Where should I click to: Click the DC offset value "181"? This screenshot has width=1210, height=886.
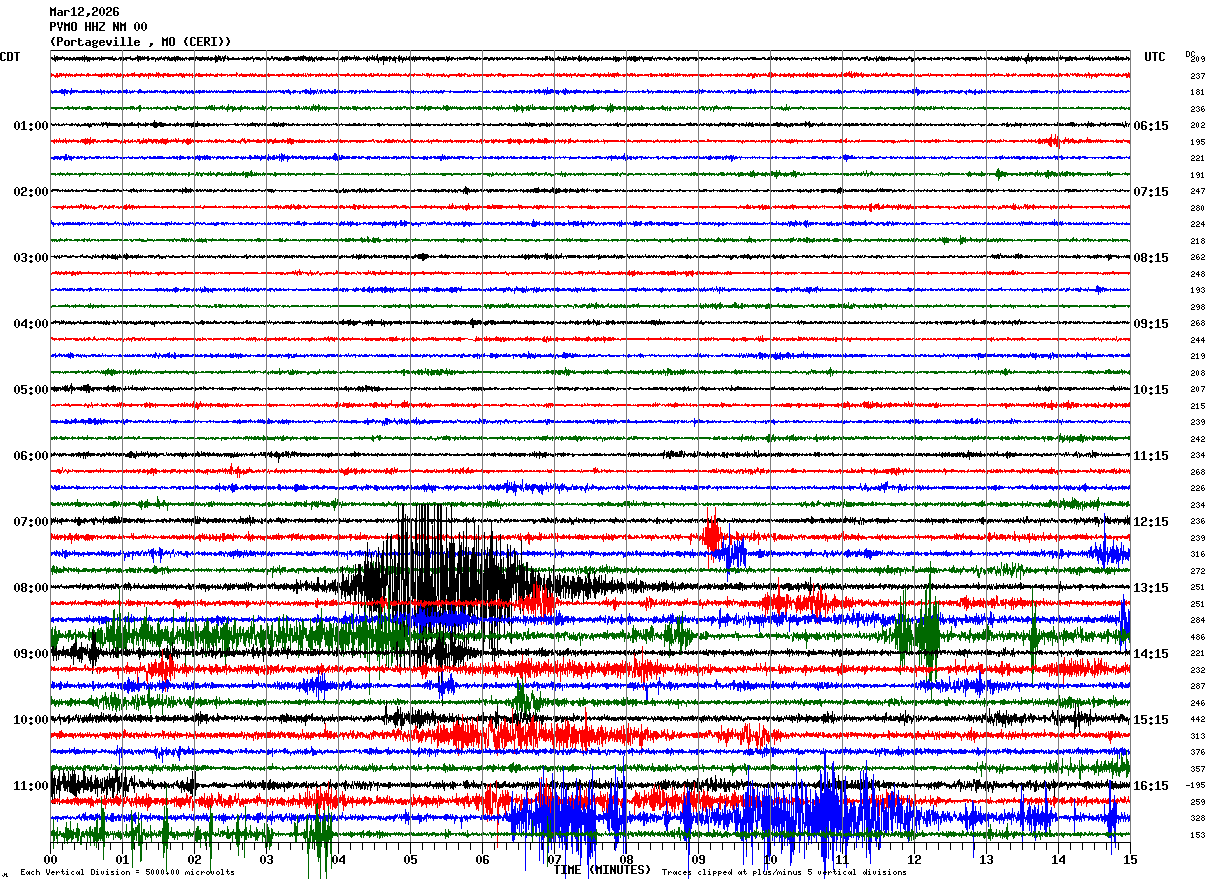[1197, 93]
